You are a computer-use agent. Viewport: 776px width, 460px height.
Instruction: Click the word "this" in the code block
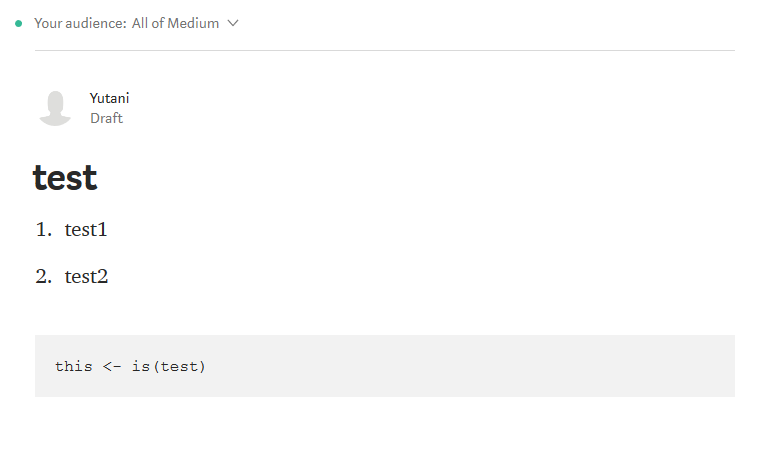(x=74, y=366)
